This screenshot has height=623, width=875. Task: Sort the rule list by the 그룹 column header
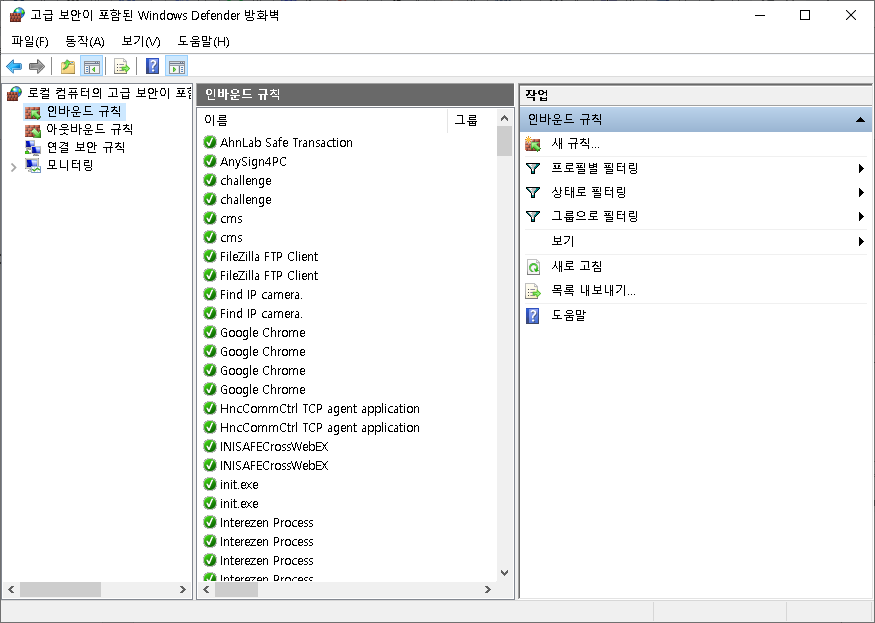(472, 120)
